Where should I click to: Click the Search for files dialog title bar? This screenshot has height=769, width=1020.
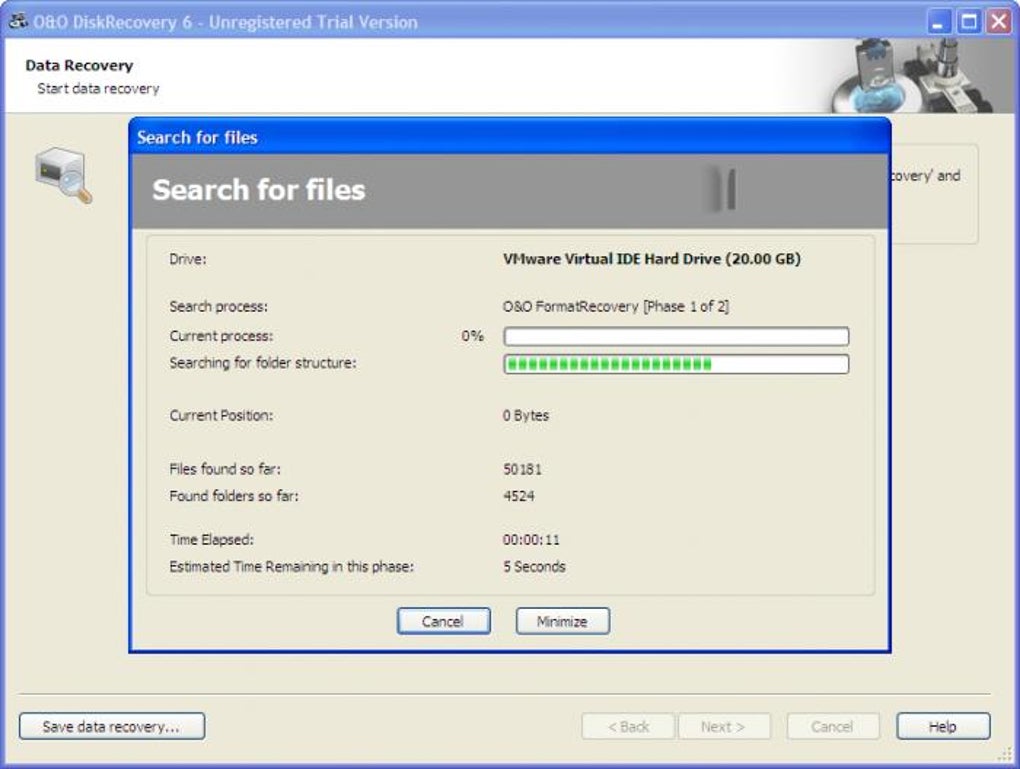[510, 137]
